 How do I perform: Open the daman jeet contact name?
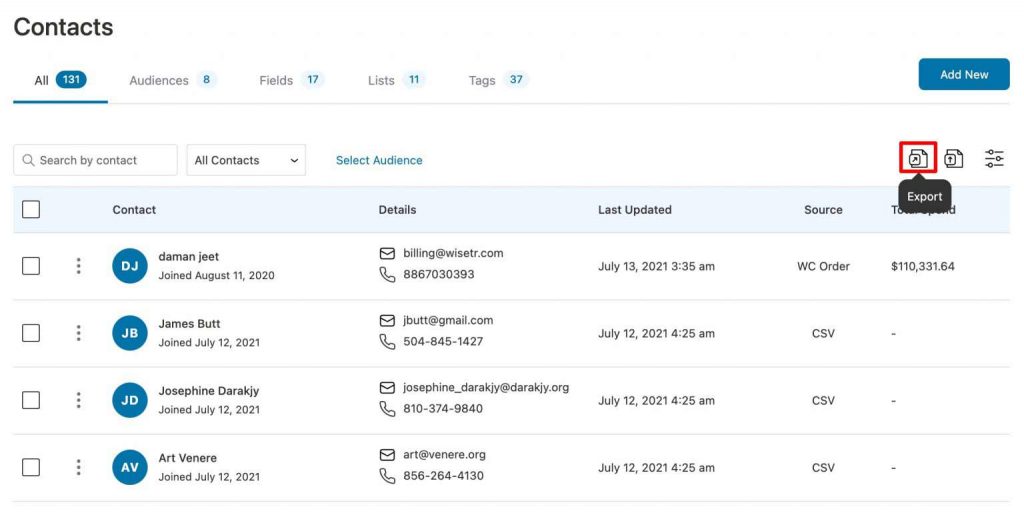(189, 257)
